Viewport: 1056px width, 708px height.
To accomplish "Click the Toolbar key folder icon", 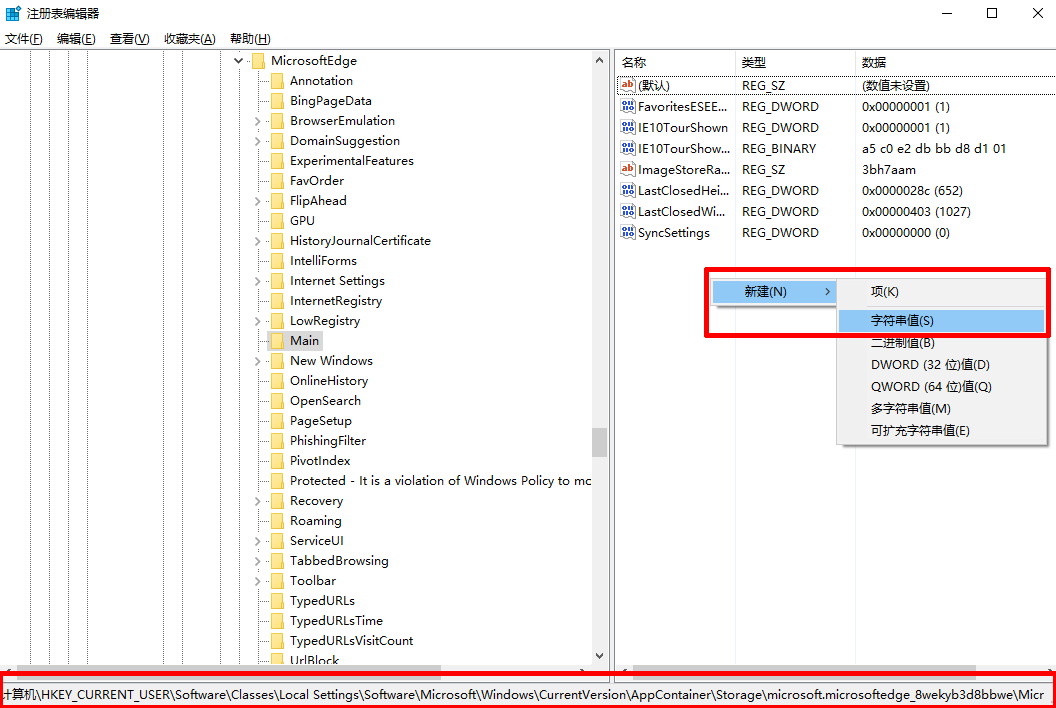I will (280, 580).
